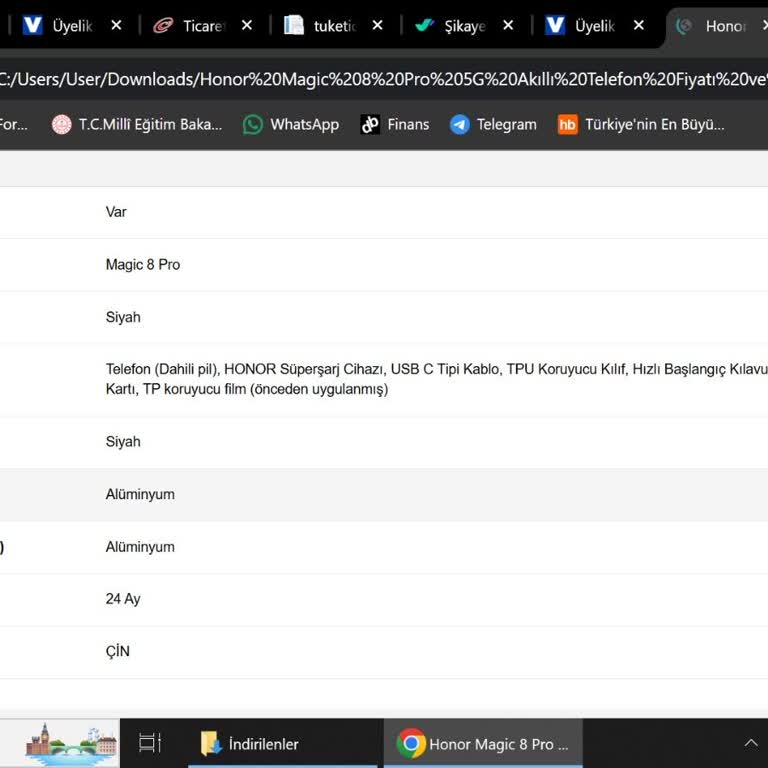
Task: Open the Telegram bookmark
Action: pyautogui.click(x=493, y=124)
